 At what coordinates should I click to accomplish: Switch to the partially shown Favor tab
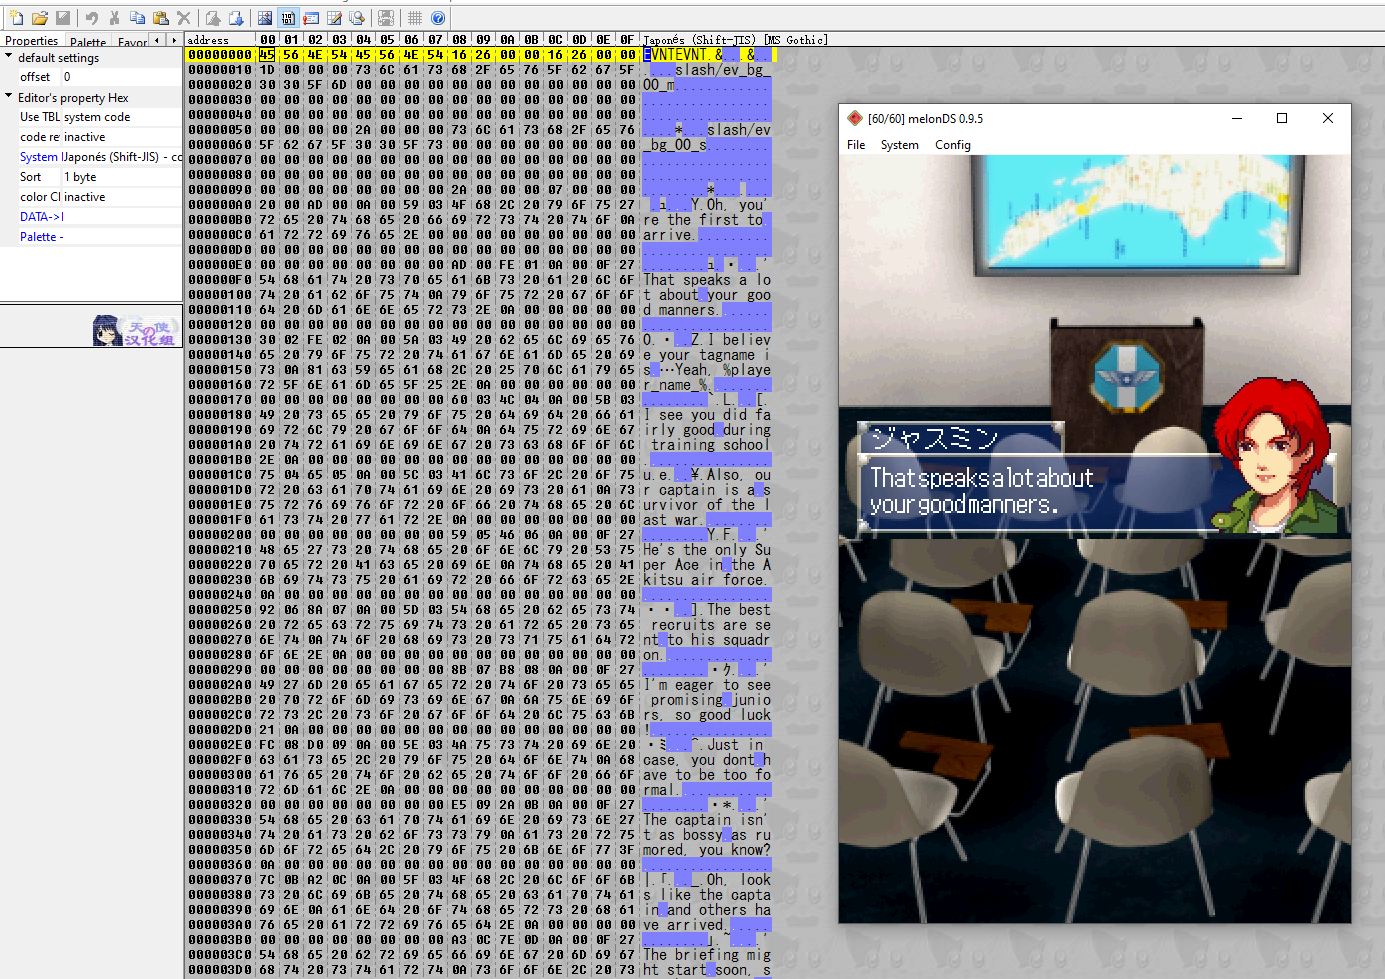pos(132,42)
